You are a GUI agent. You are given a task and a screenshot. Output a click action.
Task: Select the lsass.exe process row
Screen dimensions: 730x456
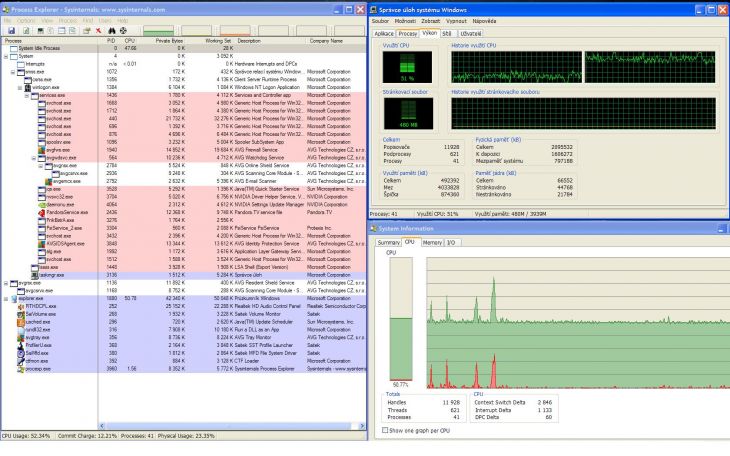coord(184,267)
